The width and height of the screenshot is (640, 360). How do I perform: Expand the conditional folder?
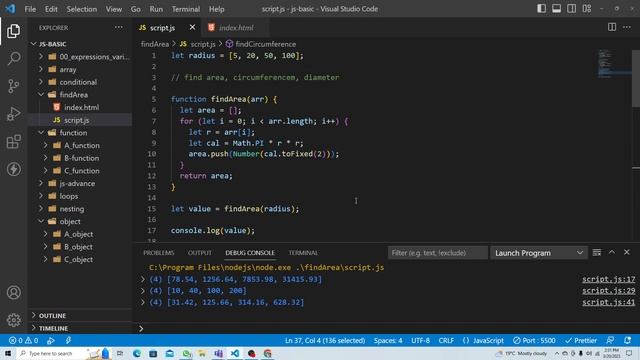tap(80, 82)
